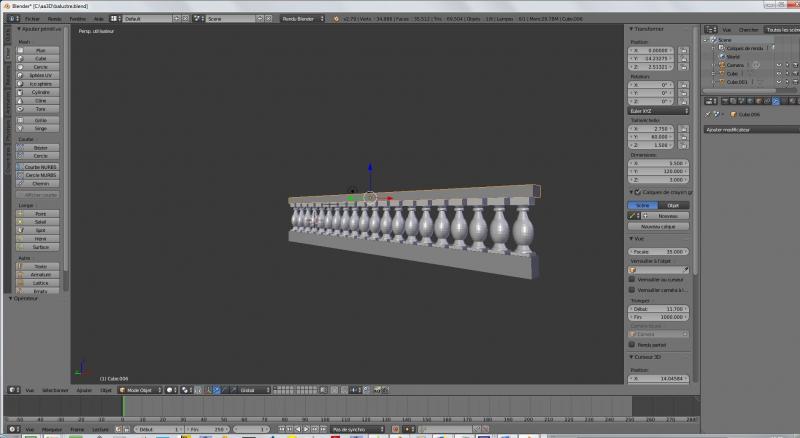Open the Fichier menu
The height and width of the screenshot is (438, 800).
[x=33, y=18]
